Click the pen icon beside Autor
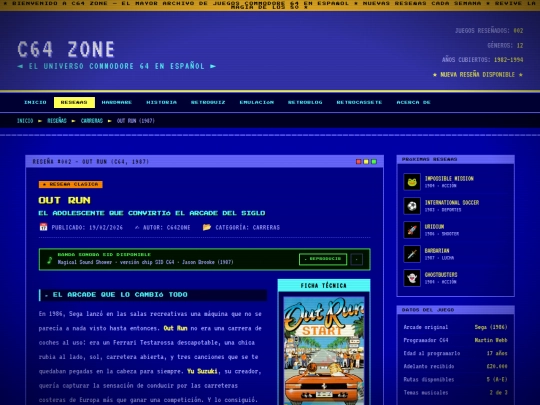The image size is (540, 405). tap(137, 227)
